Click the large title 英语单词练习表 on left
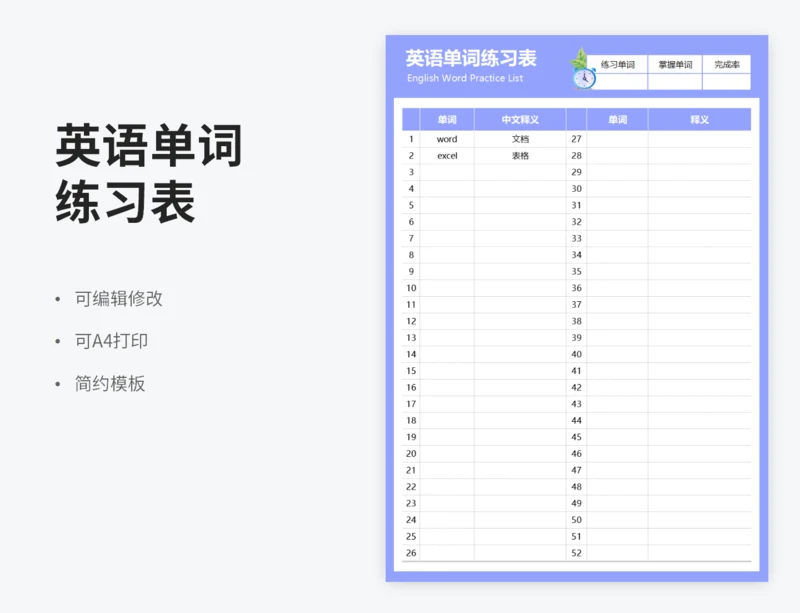Image resolution: width=800 pixels, height=613 pixels. [149, 173]
